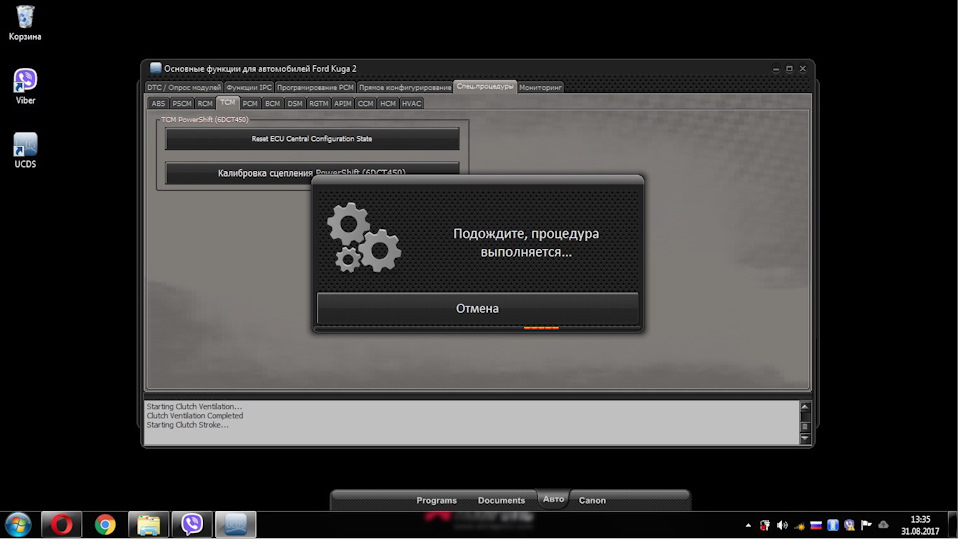This screenshot has width=960, height=542.
Task: Select the UCDS app taskbar button
Action: 235,525
